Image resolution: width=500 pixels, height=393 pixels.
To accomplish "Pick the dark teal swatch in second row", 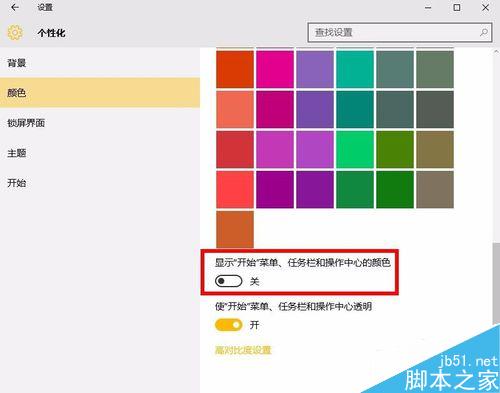I will pyautogui.click(x=355, y=109).
